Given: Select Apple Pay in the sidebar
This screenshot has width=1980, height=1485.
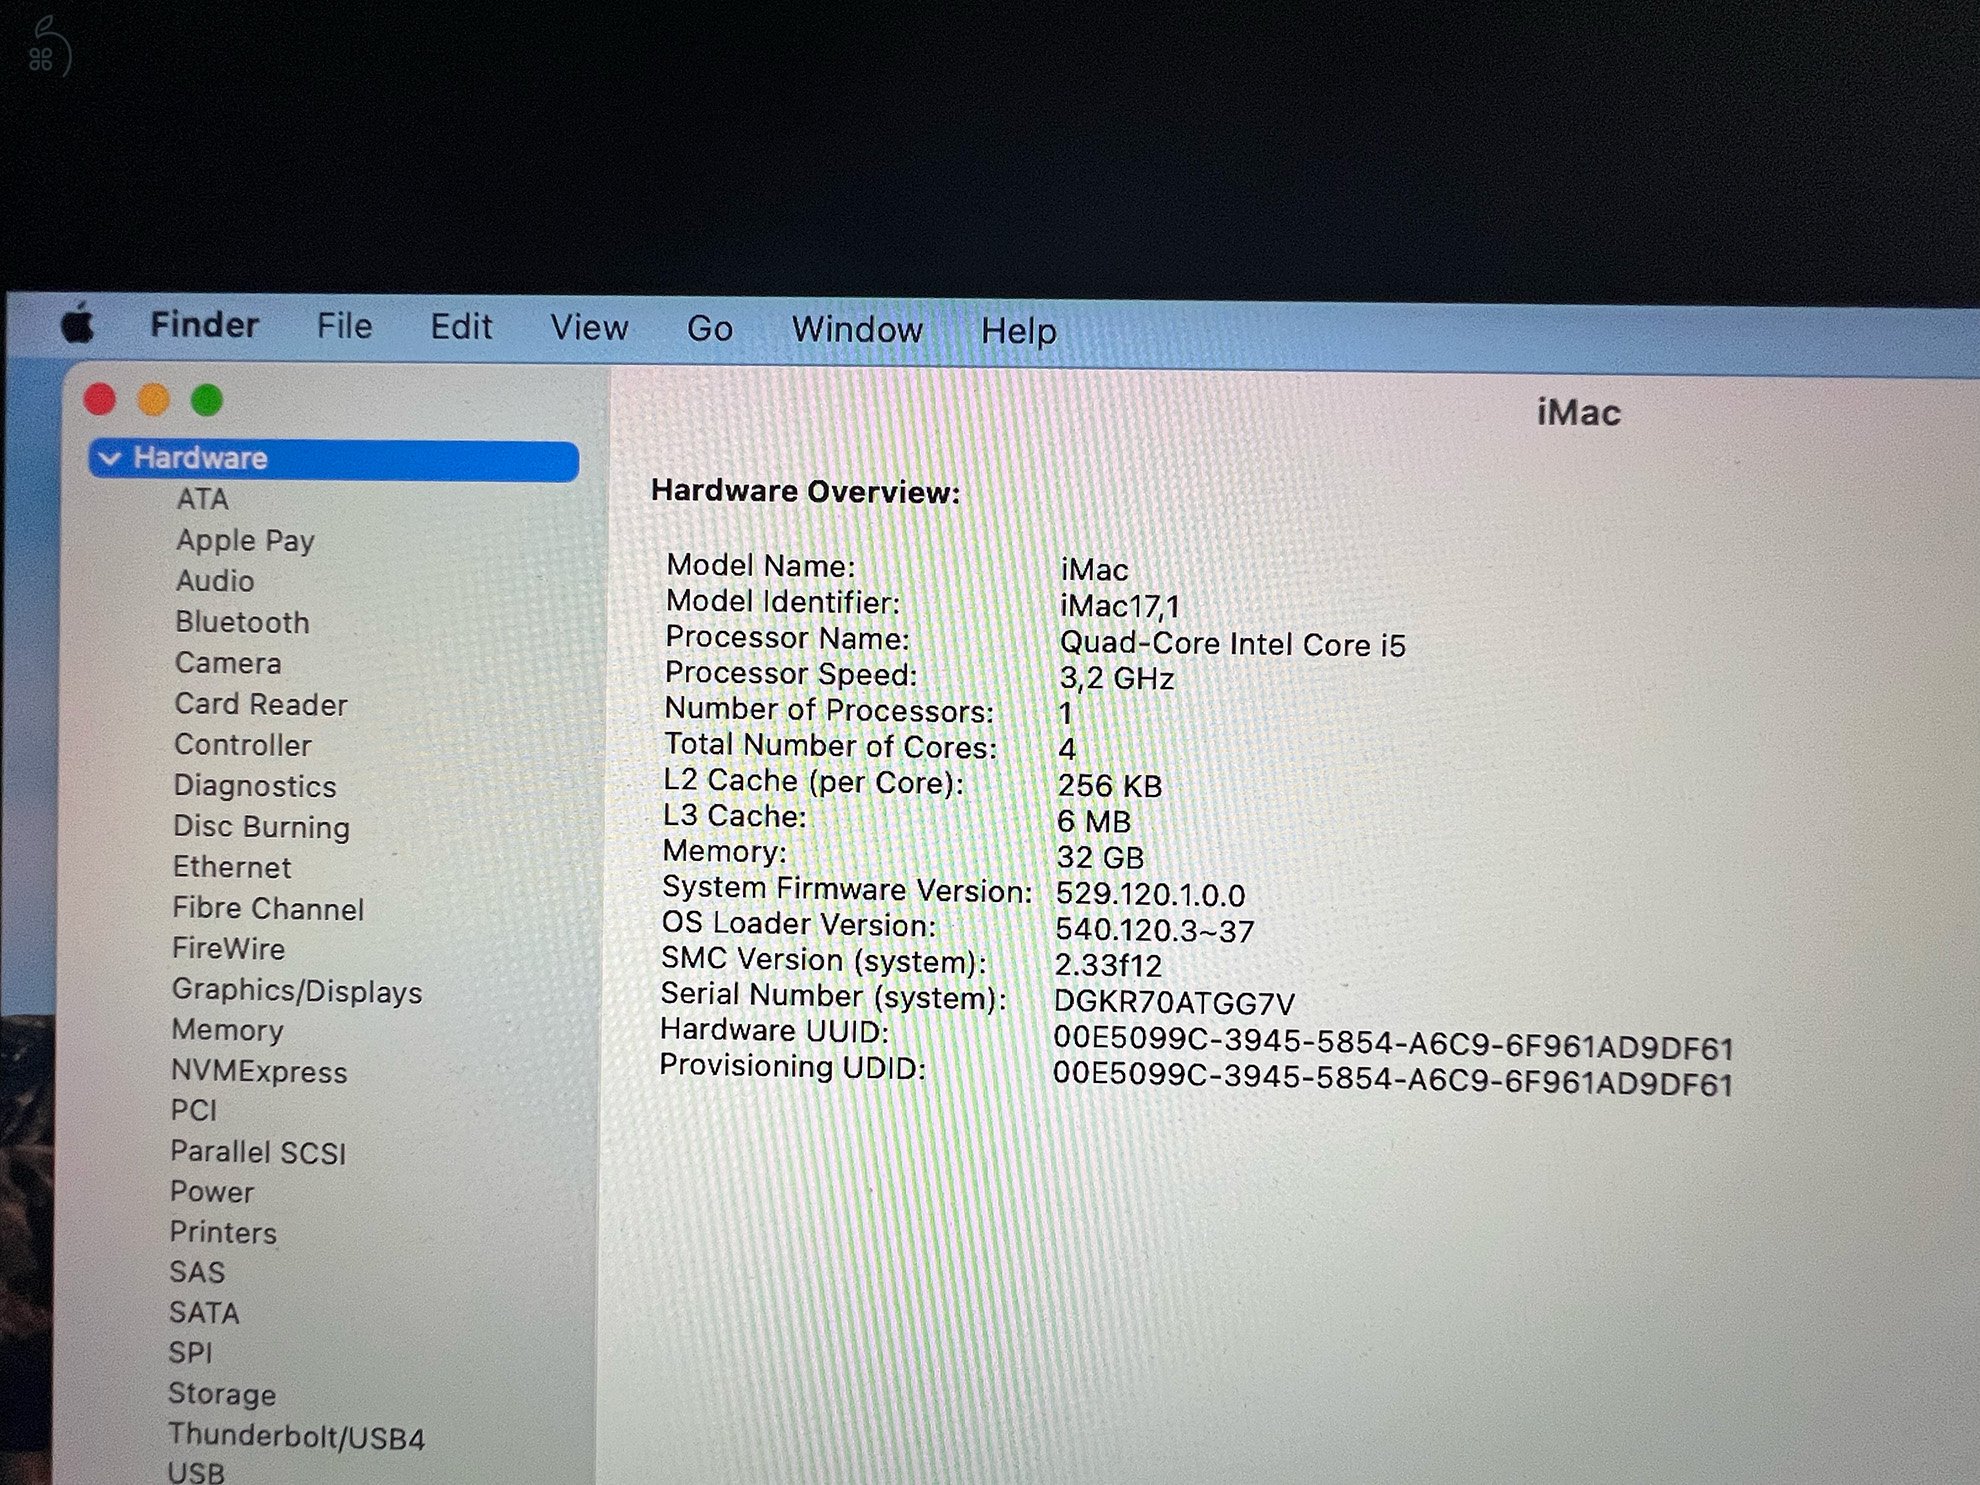Looking at the screenshot, I should pyautogui.click(x=245, y=540).
